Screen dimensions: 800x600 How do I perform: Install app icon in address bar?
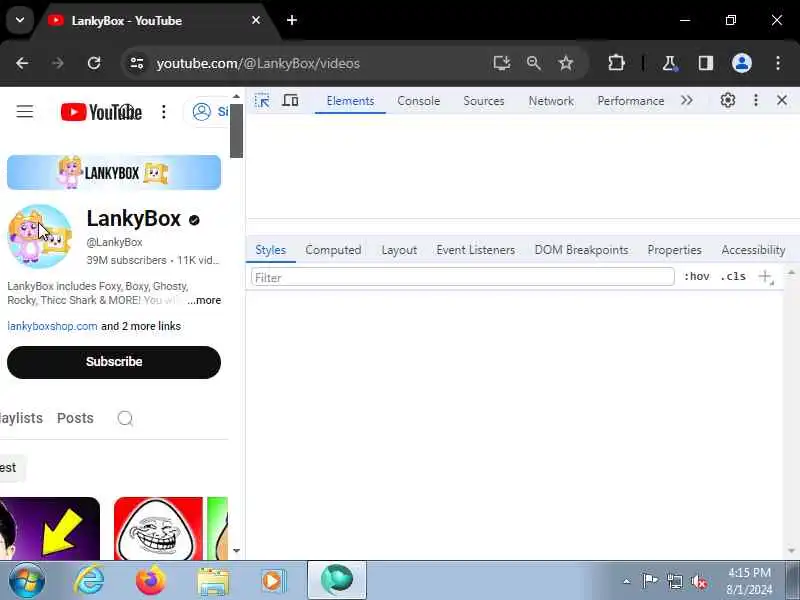coord(502,63)
